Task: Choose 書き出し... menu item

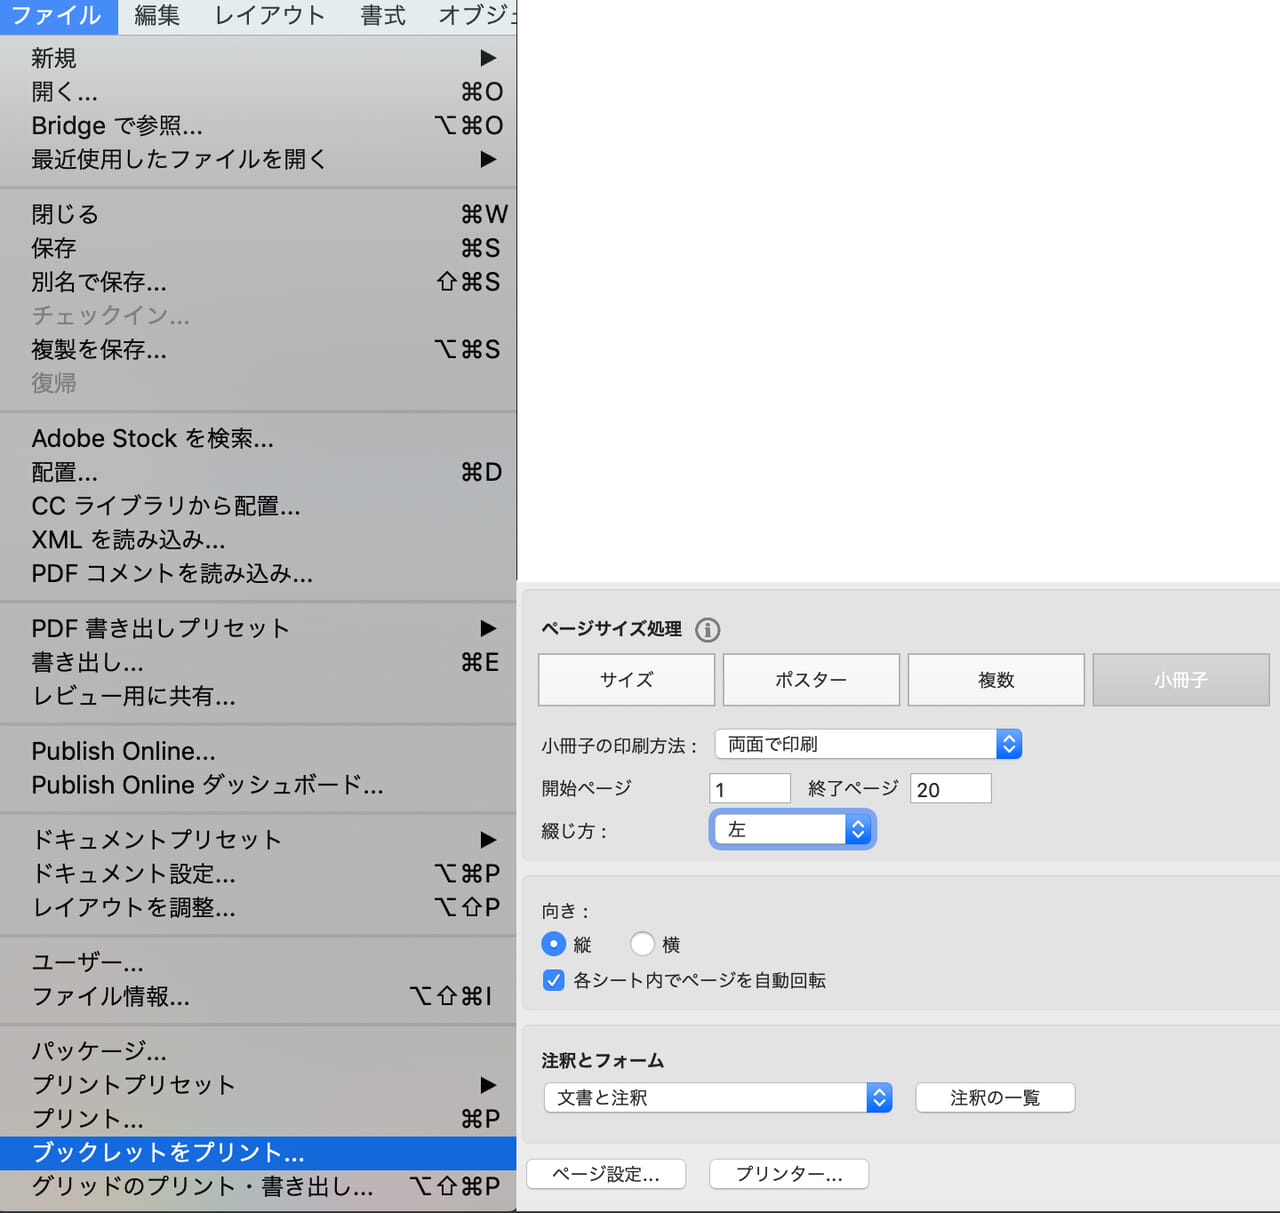Action: pos(258,662)
